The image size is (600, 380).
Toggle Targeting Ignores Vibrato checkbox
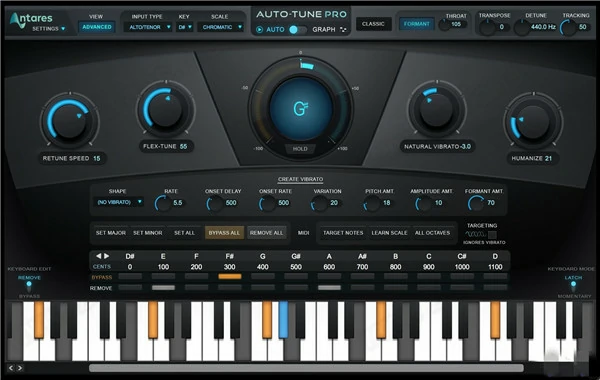click(x=492, y=234)
